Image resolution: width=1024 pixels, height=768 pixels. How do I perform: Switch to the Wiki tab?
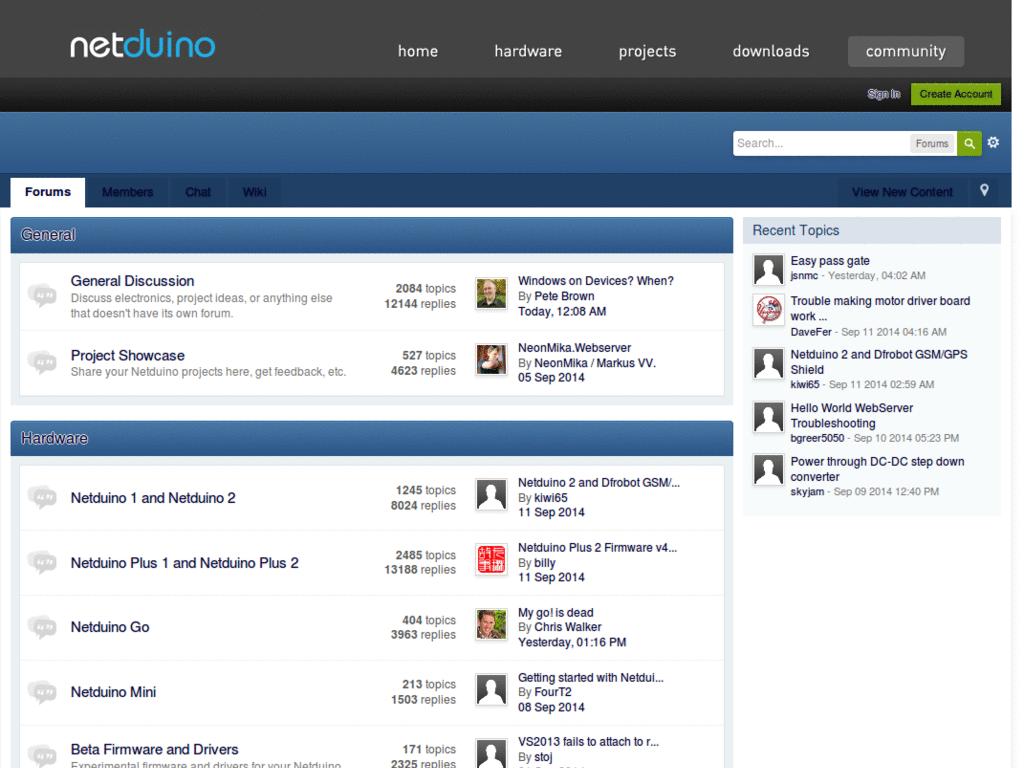254,192
